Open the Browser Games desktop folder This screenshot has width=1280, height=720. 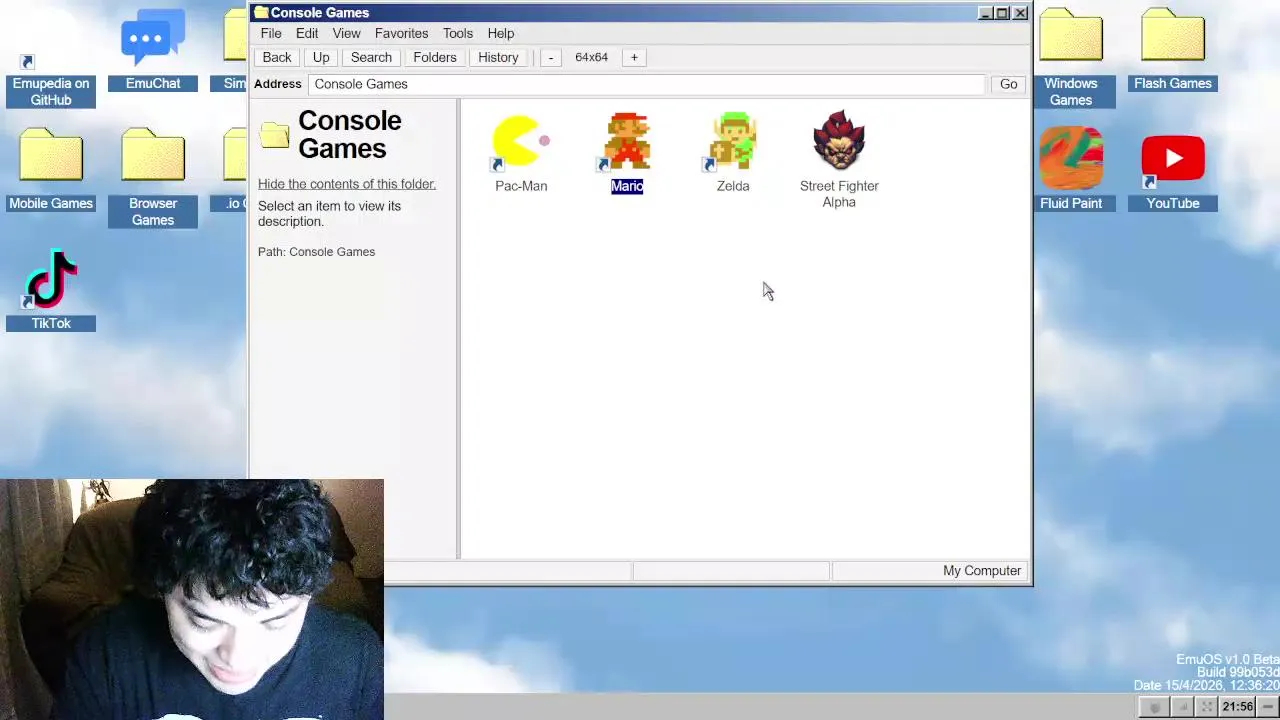coord(153,178)
